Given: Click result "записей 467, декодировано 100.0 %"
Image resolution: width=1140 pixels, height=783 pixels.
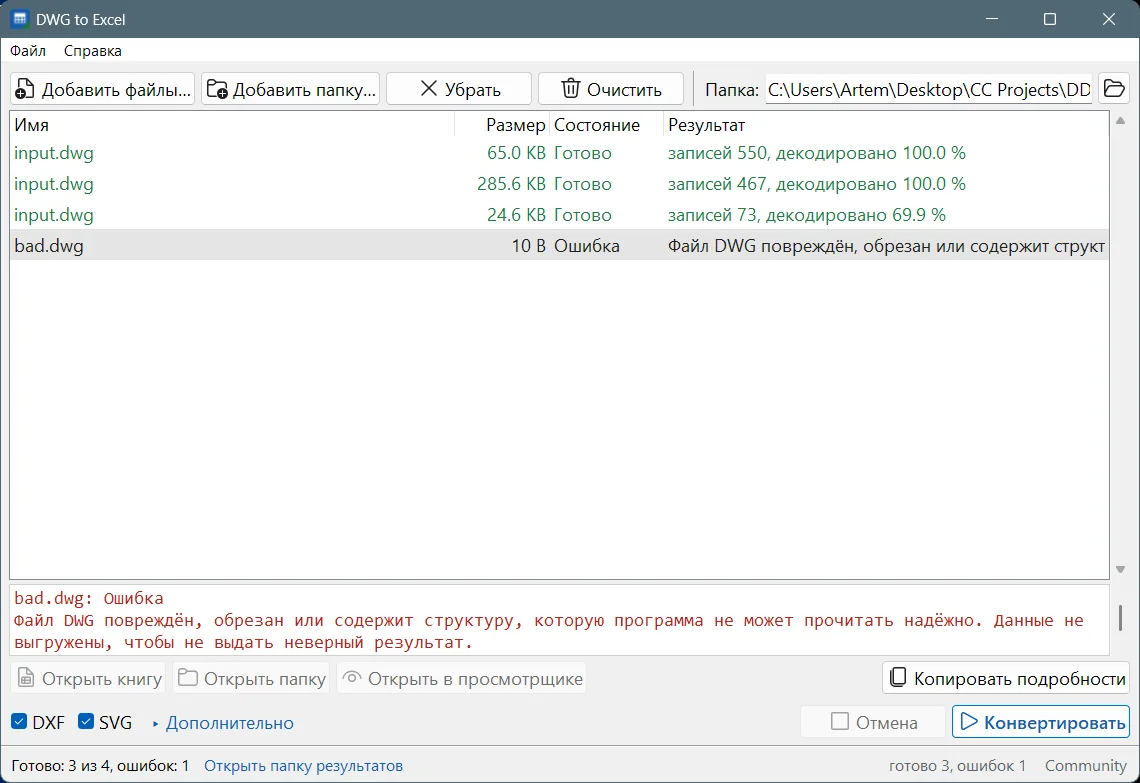Looking at the screenshot, I should coord(816,184).
